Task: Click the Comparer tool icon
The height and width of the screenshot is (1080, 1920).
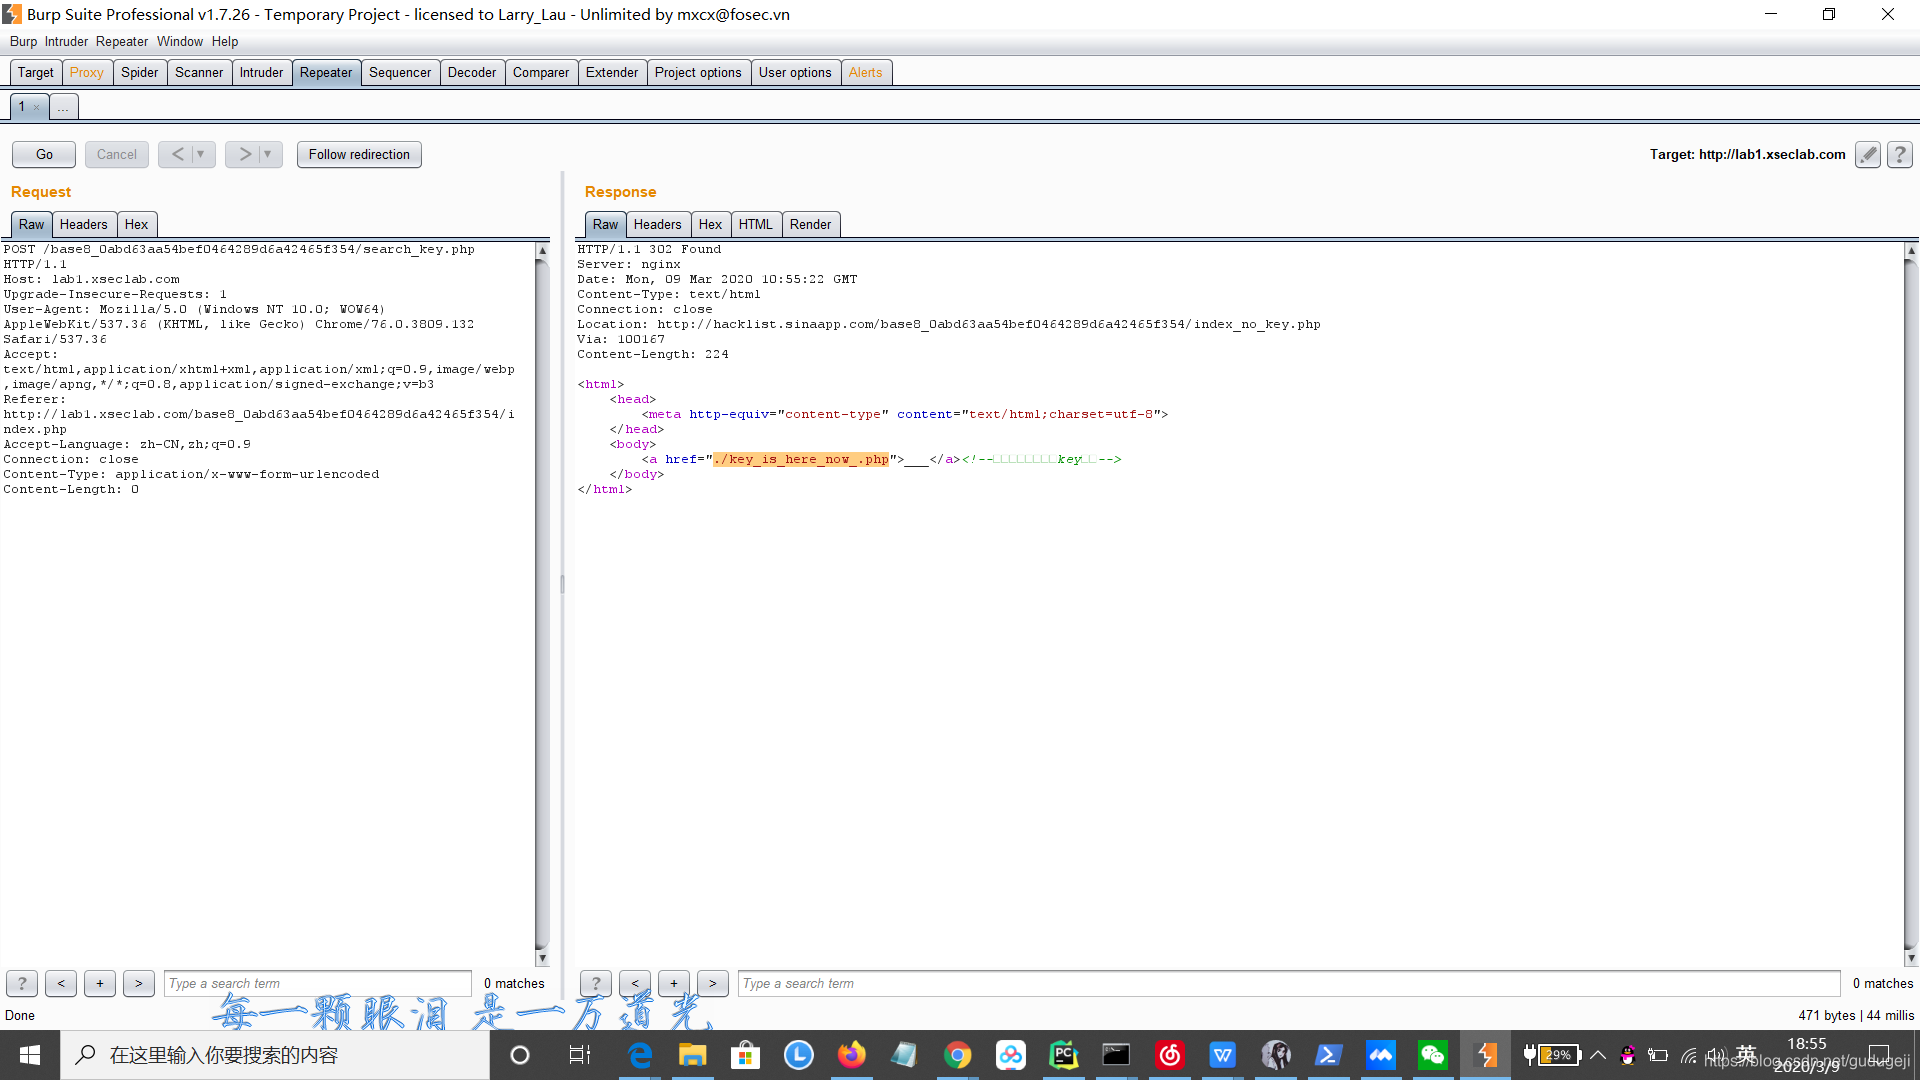Action: [x=541, y=71]
